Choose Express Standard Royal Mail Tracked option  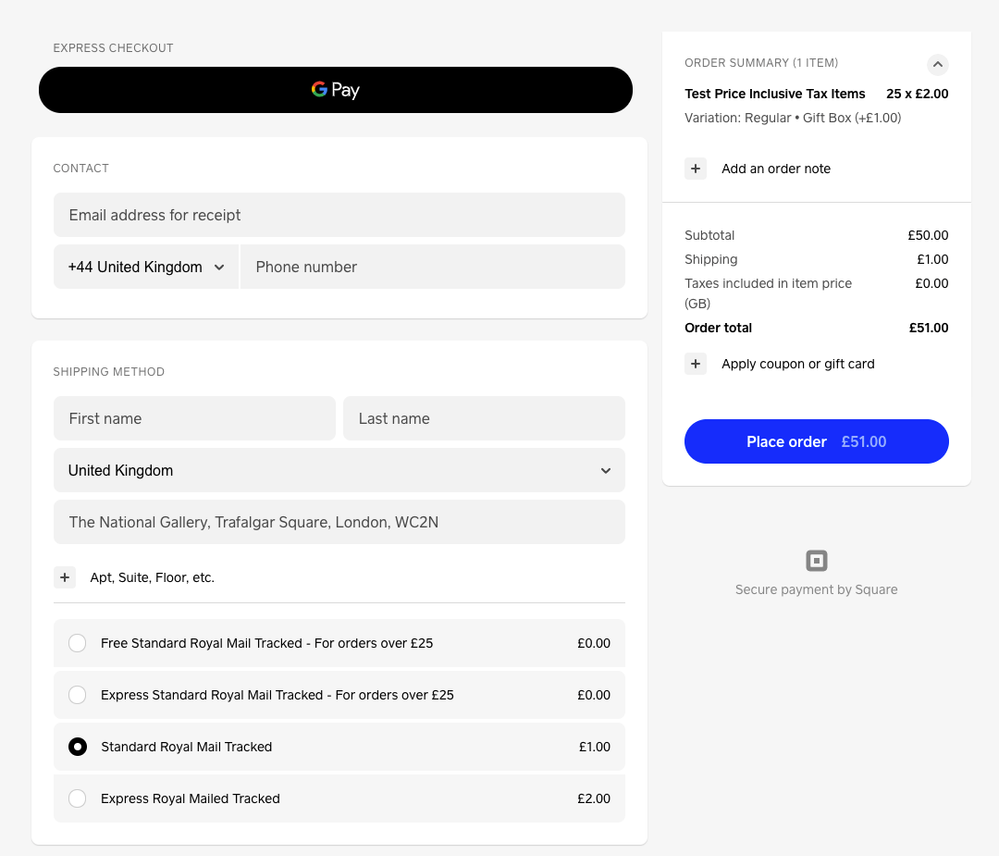[x=77, y=695]
